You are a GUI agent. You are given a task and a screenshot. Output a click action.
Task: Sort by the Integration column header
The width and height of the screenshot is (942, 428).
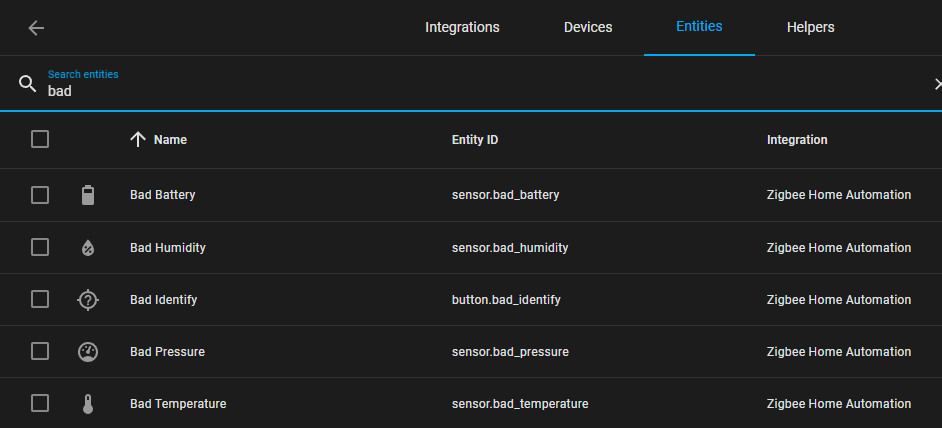797,140
